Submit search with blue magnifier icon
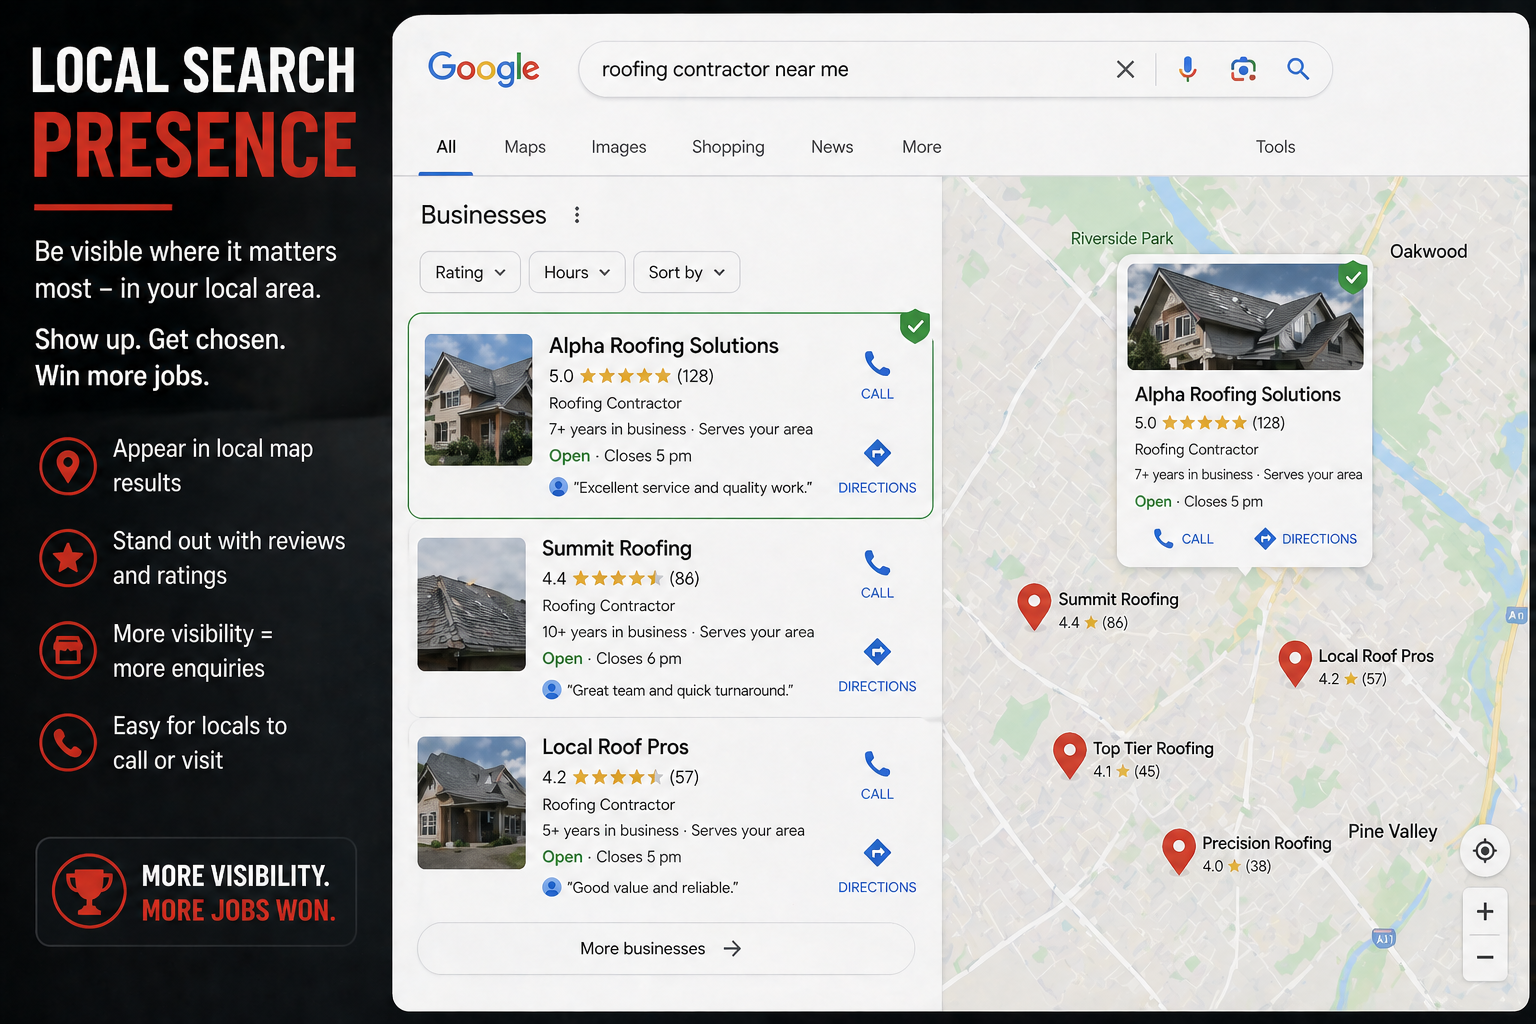Image resolution: width=1536 pixels, height=1024 pixels. point(1298,69)
